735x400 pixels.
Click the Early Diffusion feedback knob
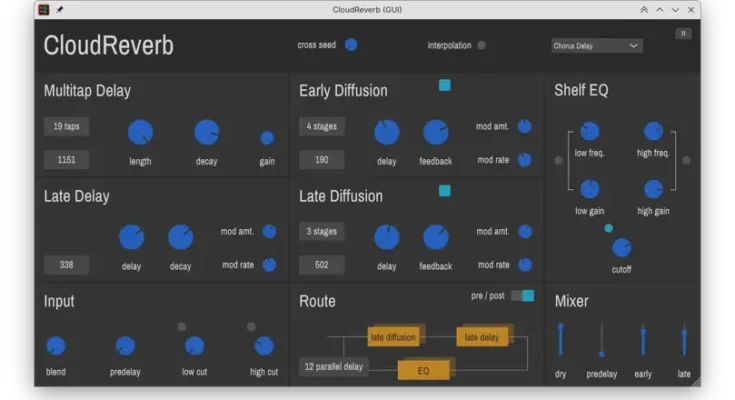click(x=435, y=132)
